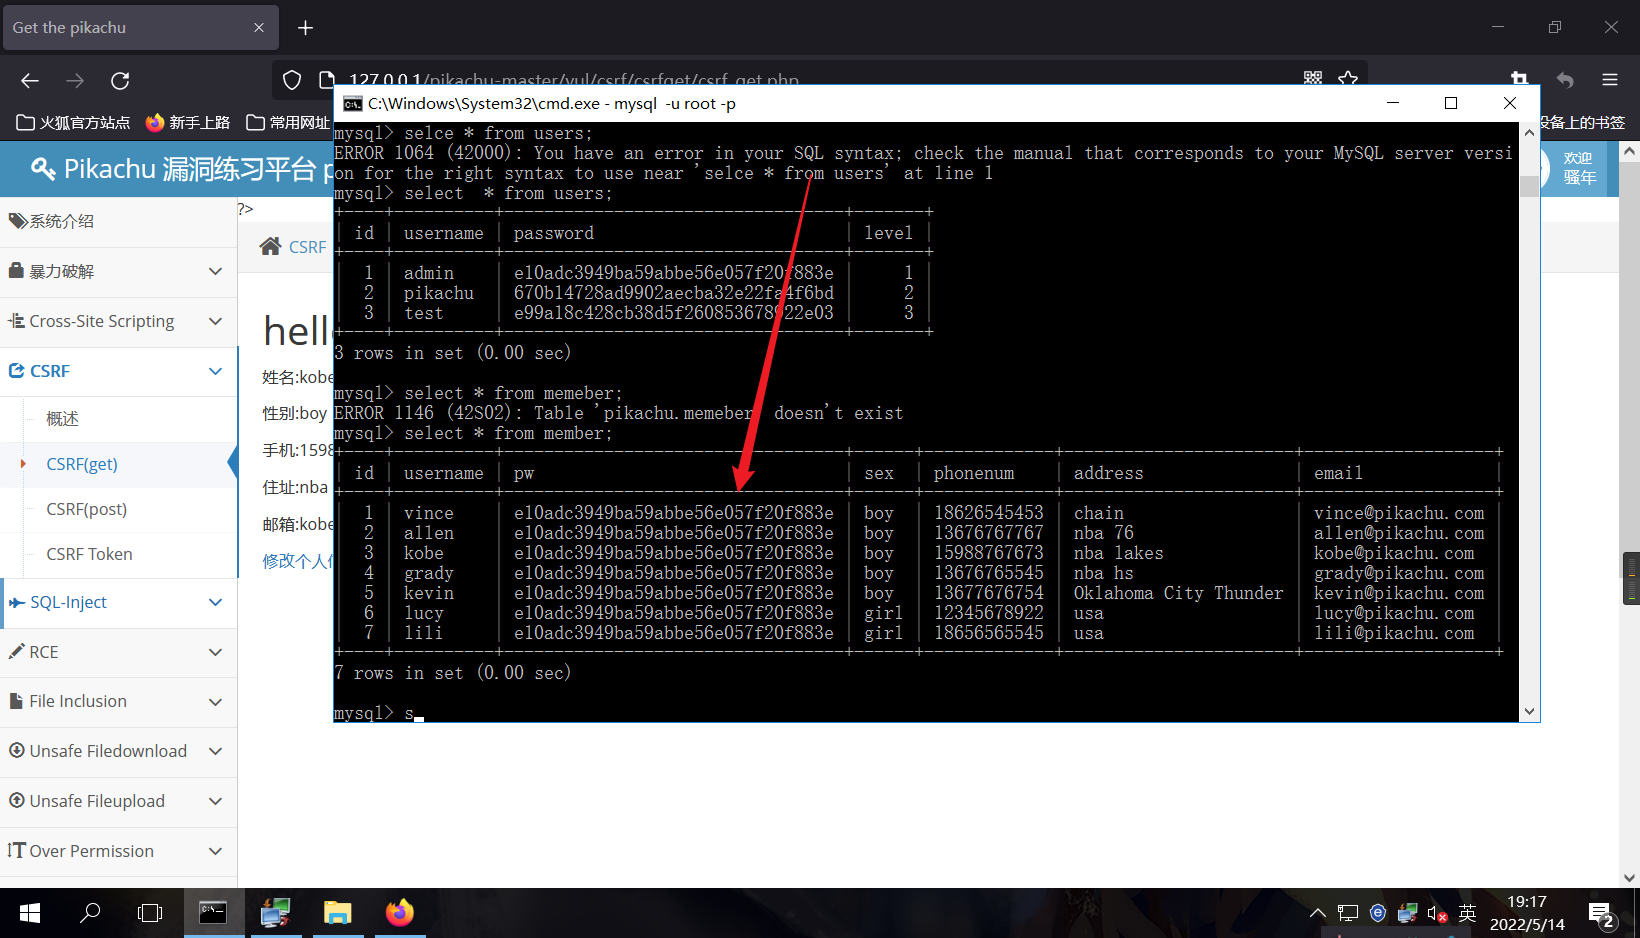
Task: Click the tracking protection shield icon
Action: tap(291, 80)
